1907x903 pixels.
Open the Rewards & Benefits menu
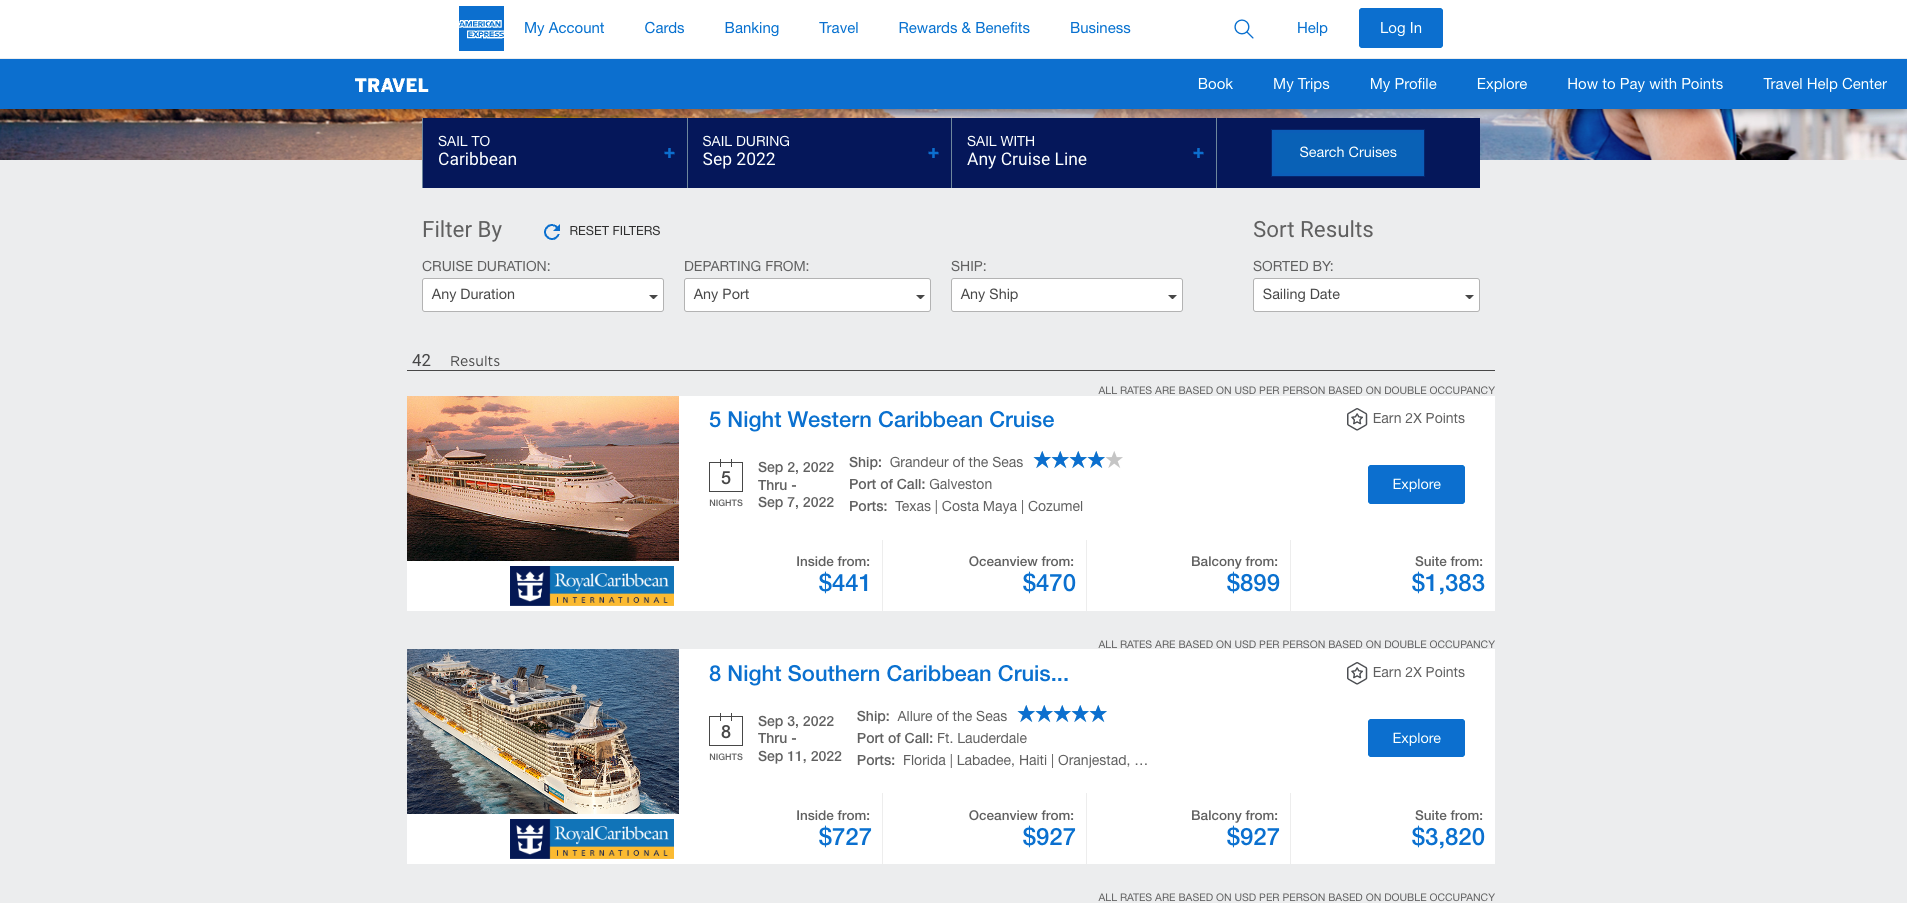click(x=963, y=28)
